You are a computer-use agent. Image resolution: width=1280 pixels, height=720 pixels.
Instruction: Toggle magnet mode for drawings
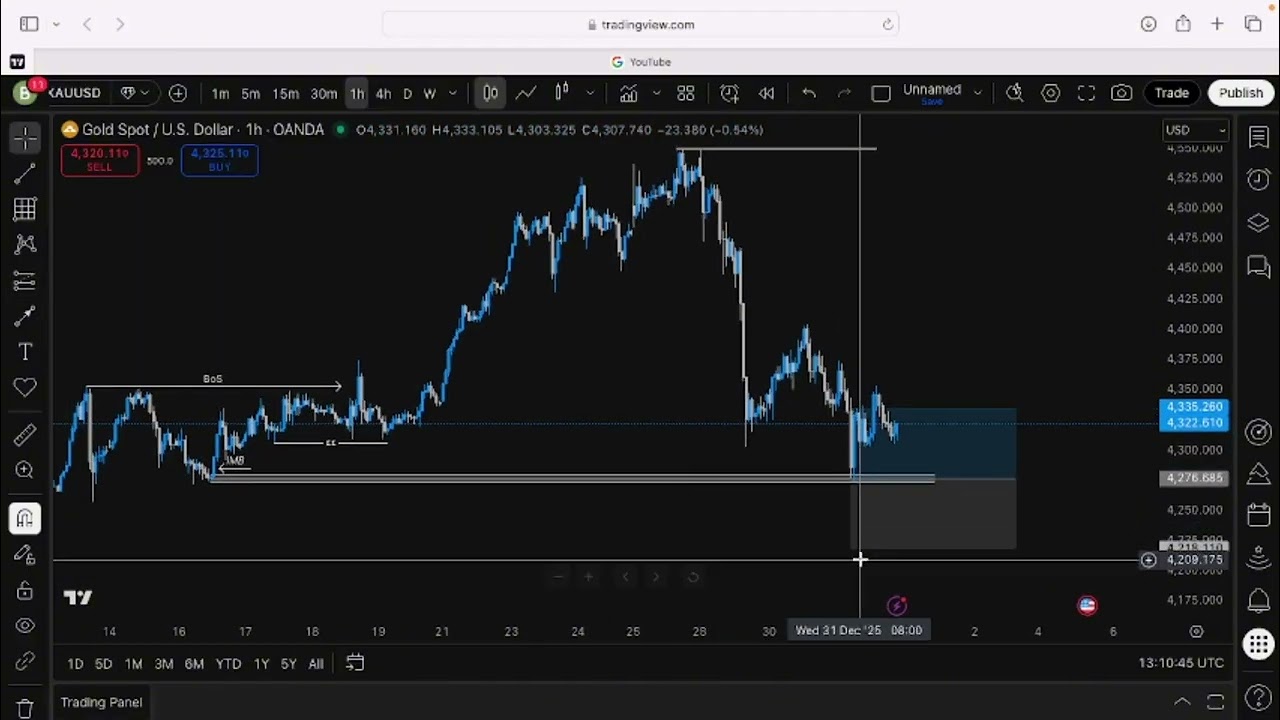(25, 518)
